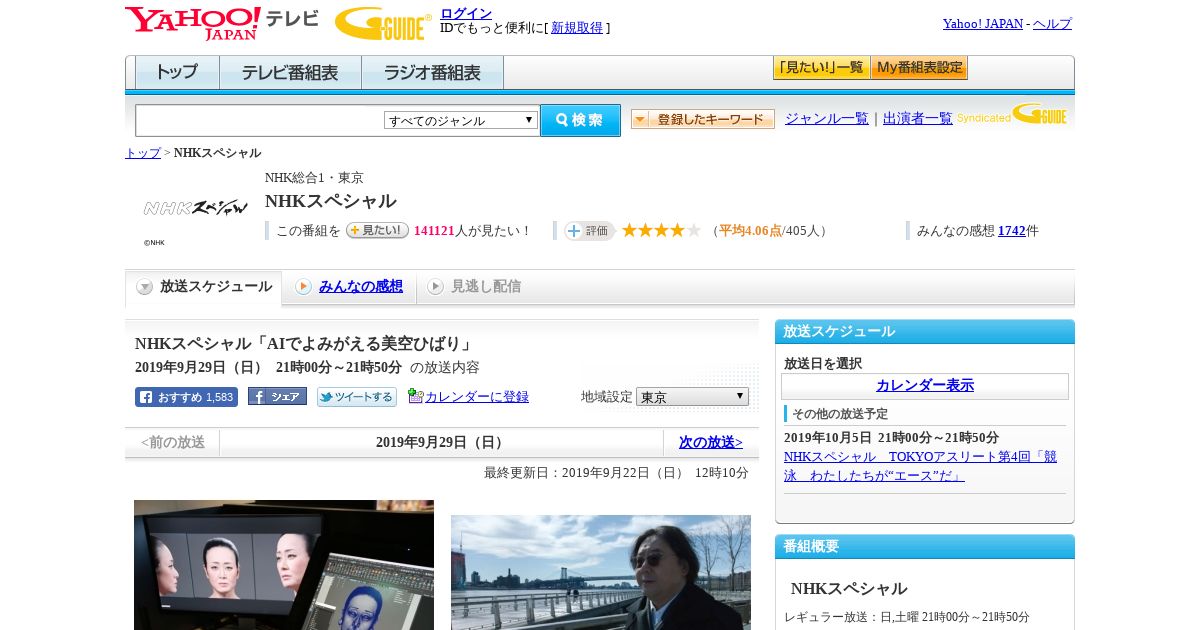Open the 地域設定 東京 dropdown
Screen dimensions: 1200x630
(x=692, y=397)
